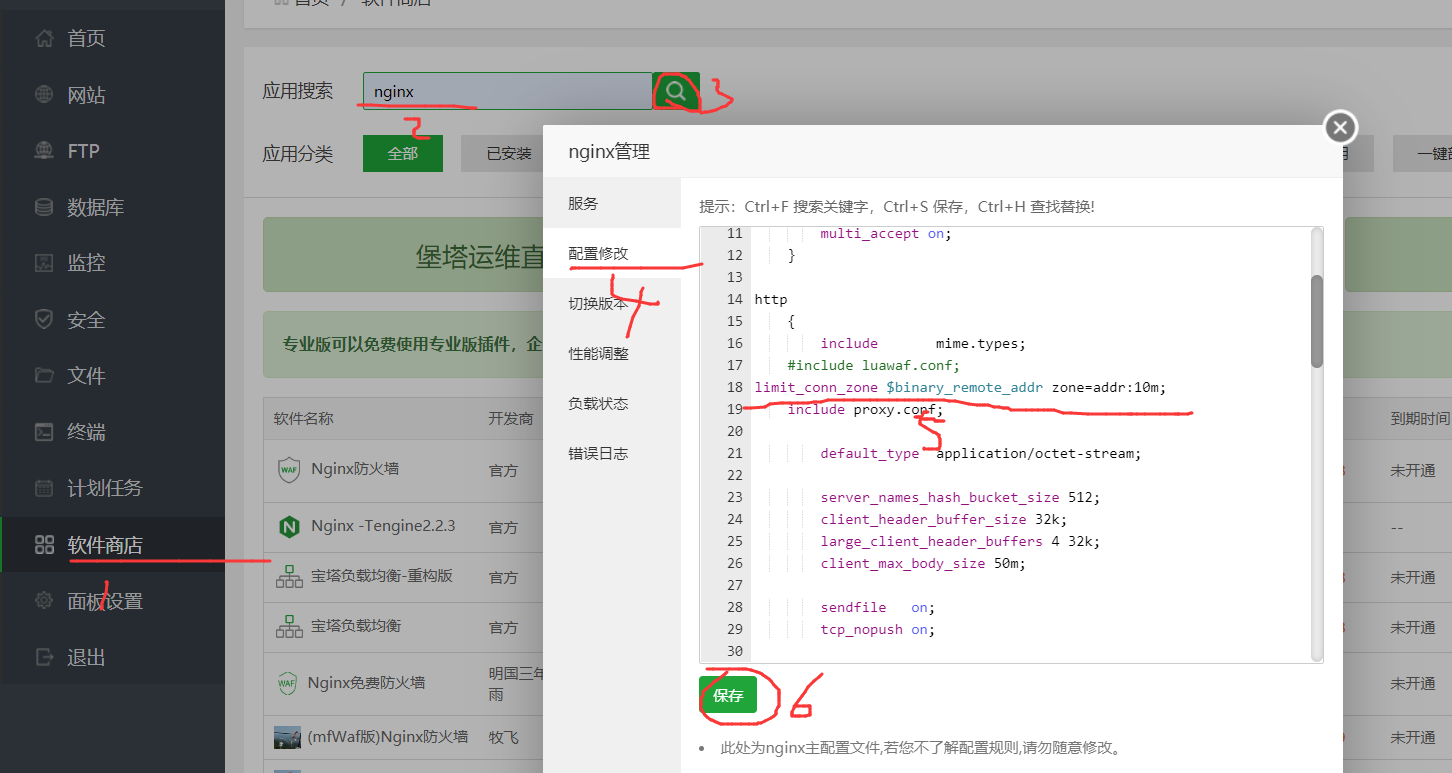The image size is (1452, 773).
Task: Click the sendfile on line
Action: [877, 607]
